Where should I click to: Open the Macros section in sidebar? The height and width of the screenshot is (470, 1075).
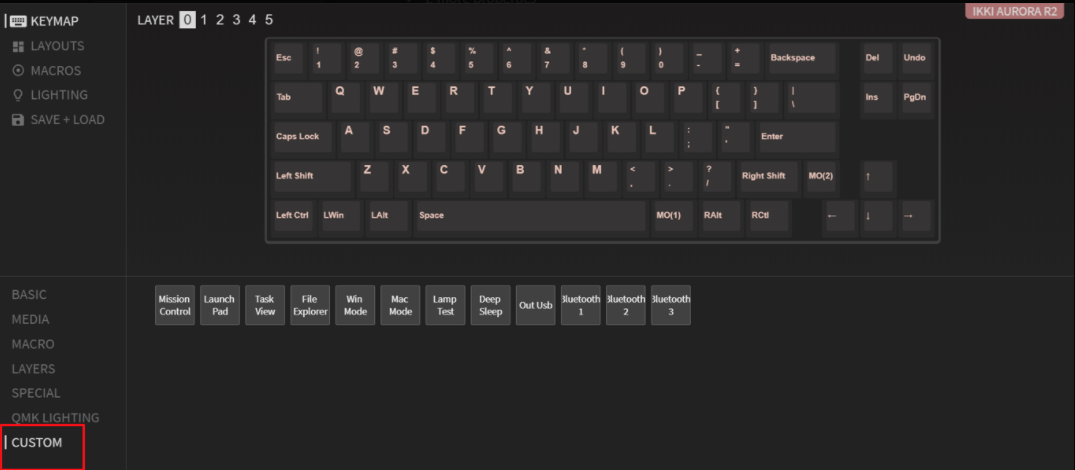coord(47,71)
